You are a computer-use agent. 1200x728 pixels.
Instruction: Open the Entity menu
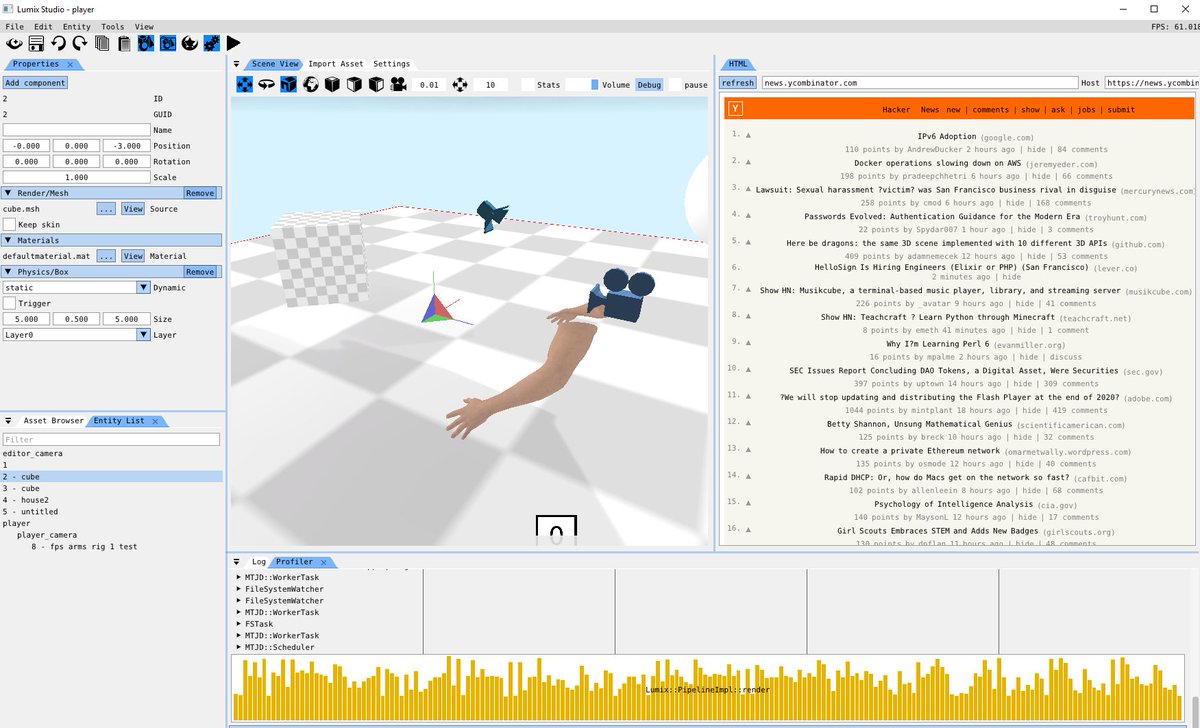point(76,27)
